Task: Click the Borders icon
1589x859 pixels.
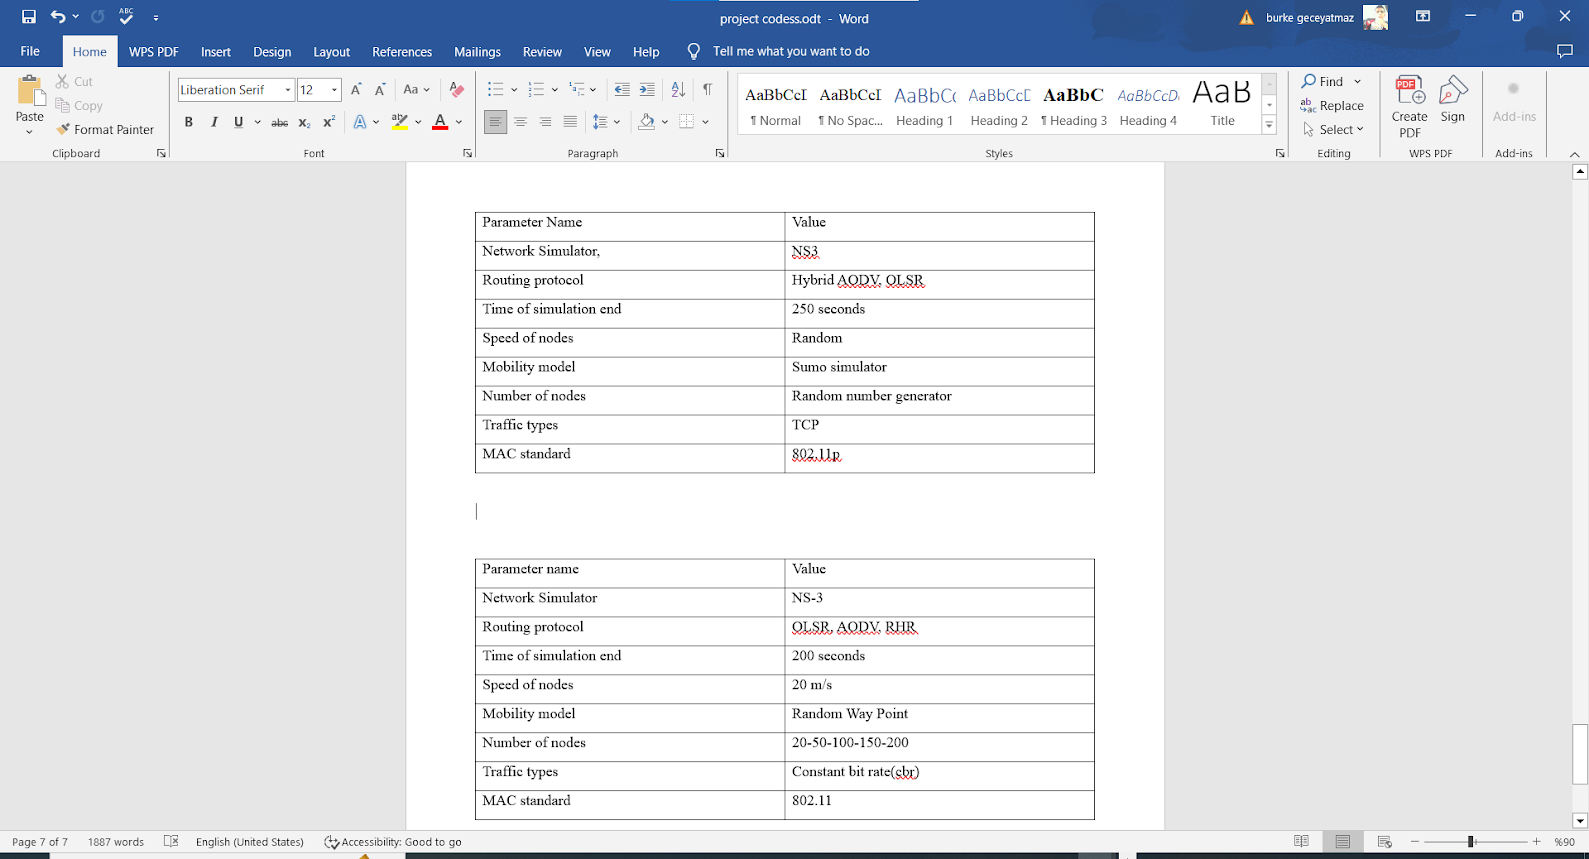Action: click(x=686, y=122)
